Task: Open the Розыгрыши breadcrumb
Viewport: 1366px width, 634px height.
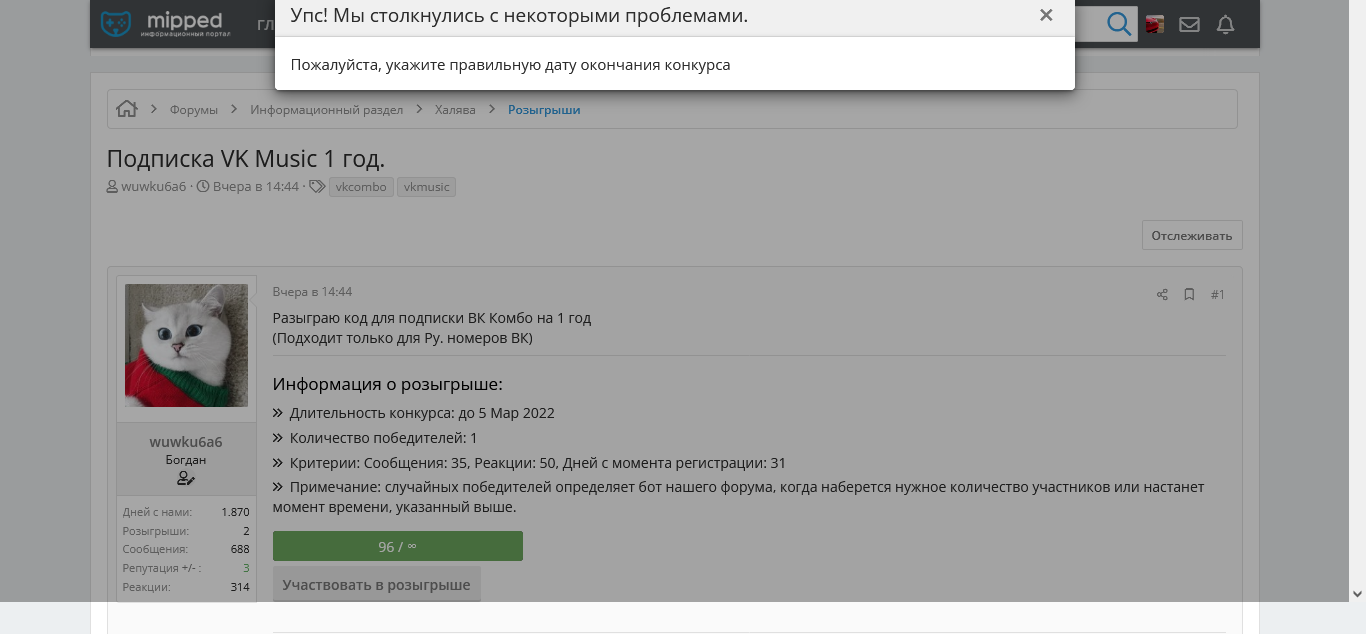Action: pos(544,110)
